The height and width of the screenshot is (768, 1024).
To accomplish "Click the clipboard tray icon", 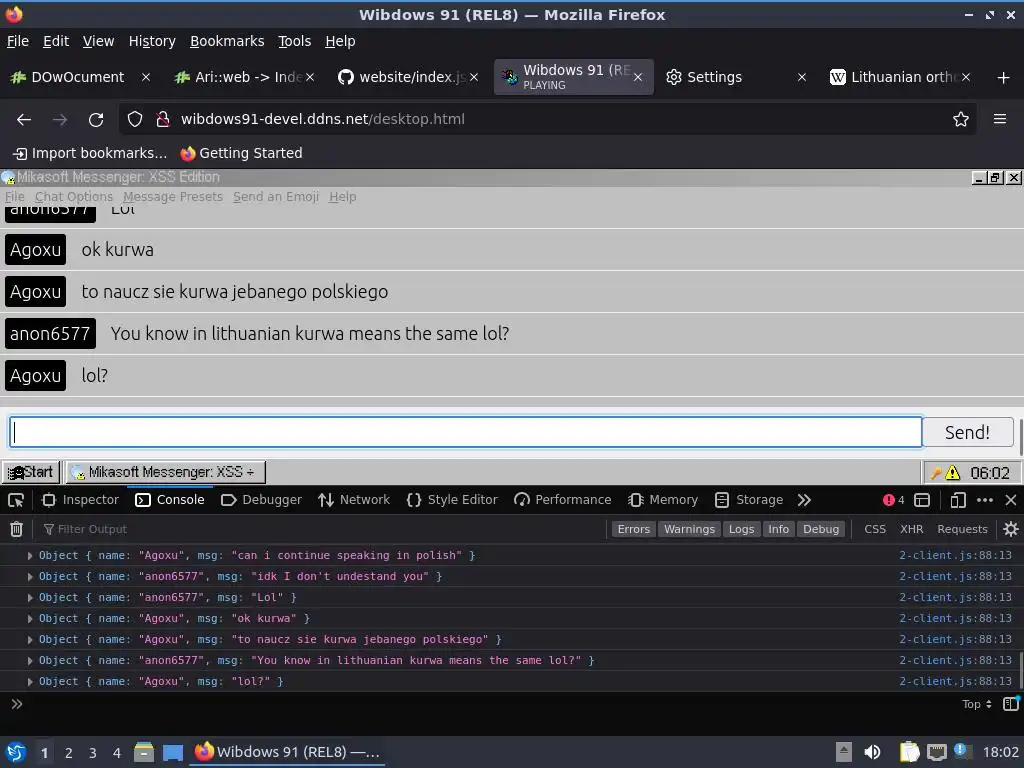I will 909,752.
